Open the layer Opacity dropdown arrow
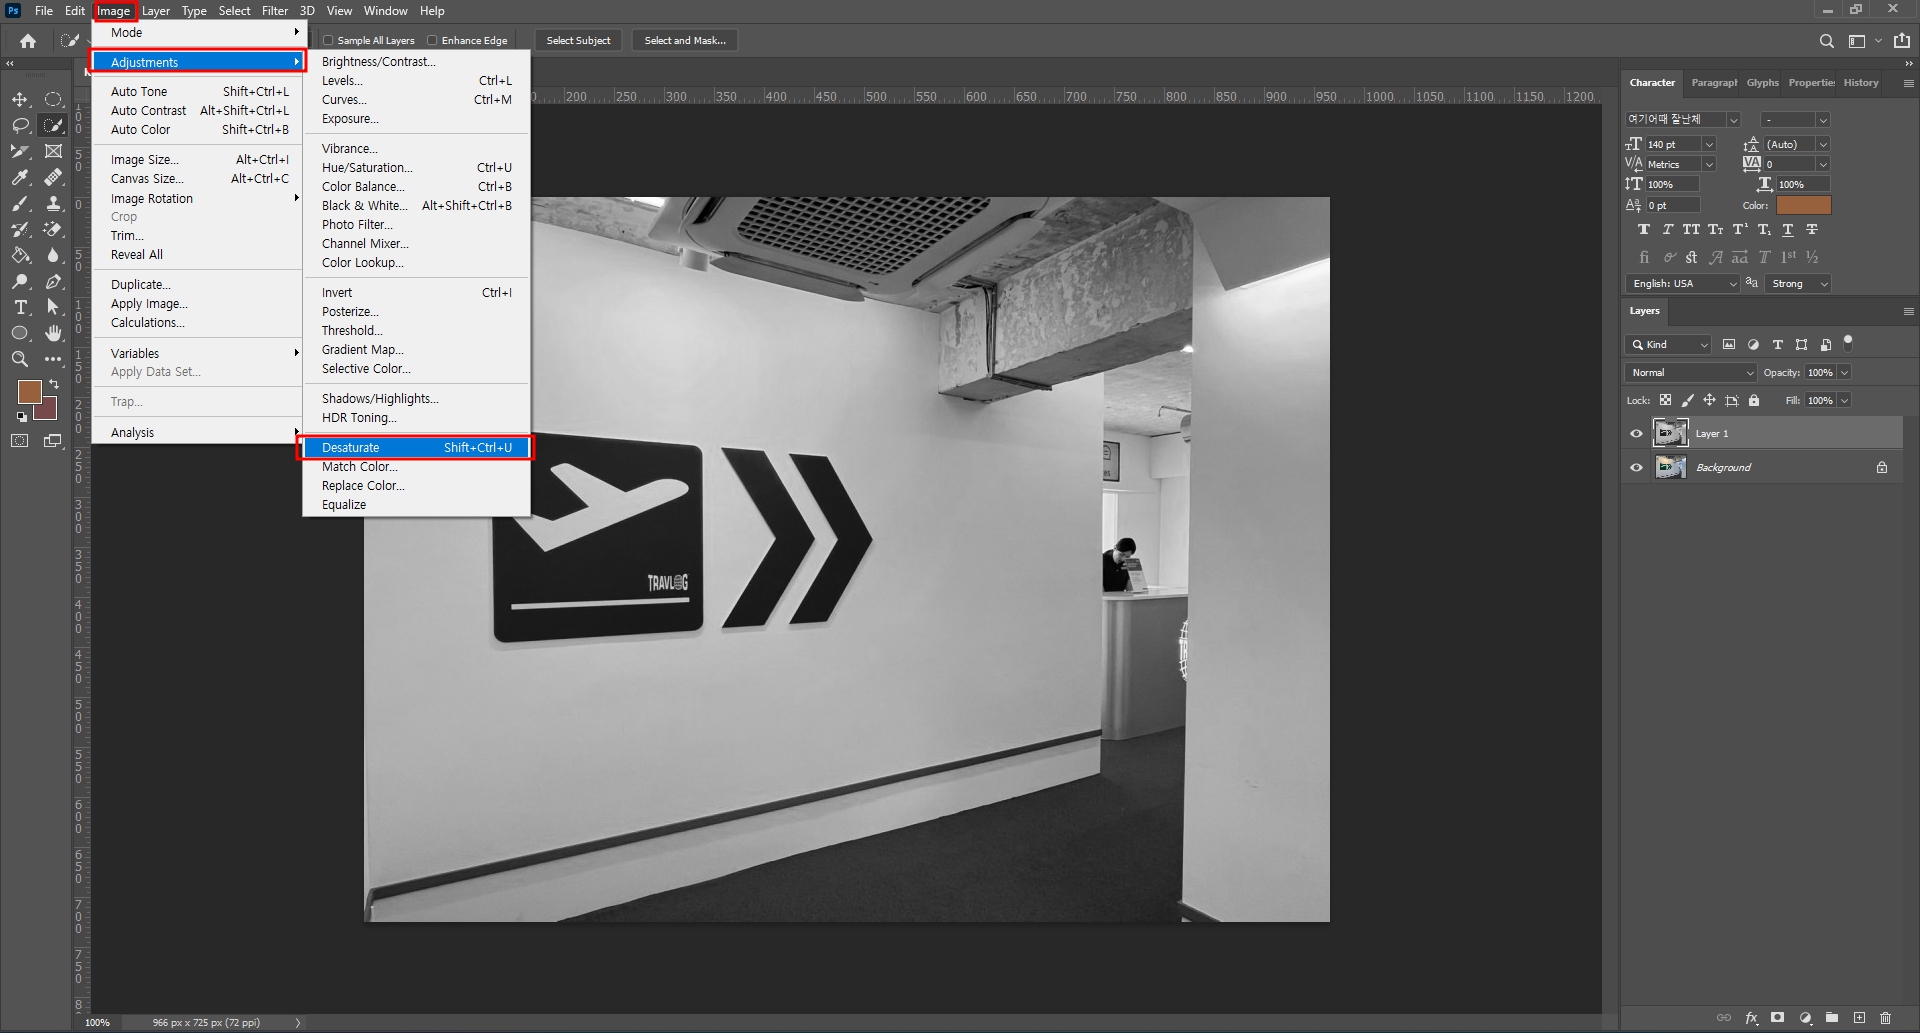The image size is (1920, 1033). pyautogui.click(x=1845, y=373)
